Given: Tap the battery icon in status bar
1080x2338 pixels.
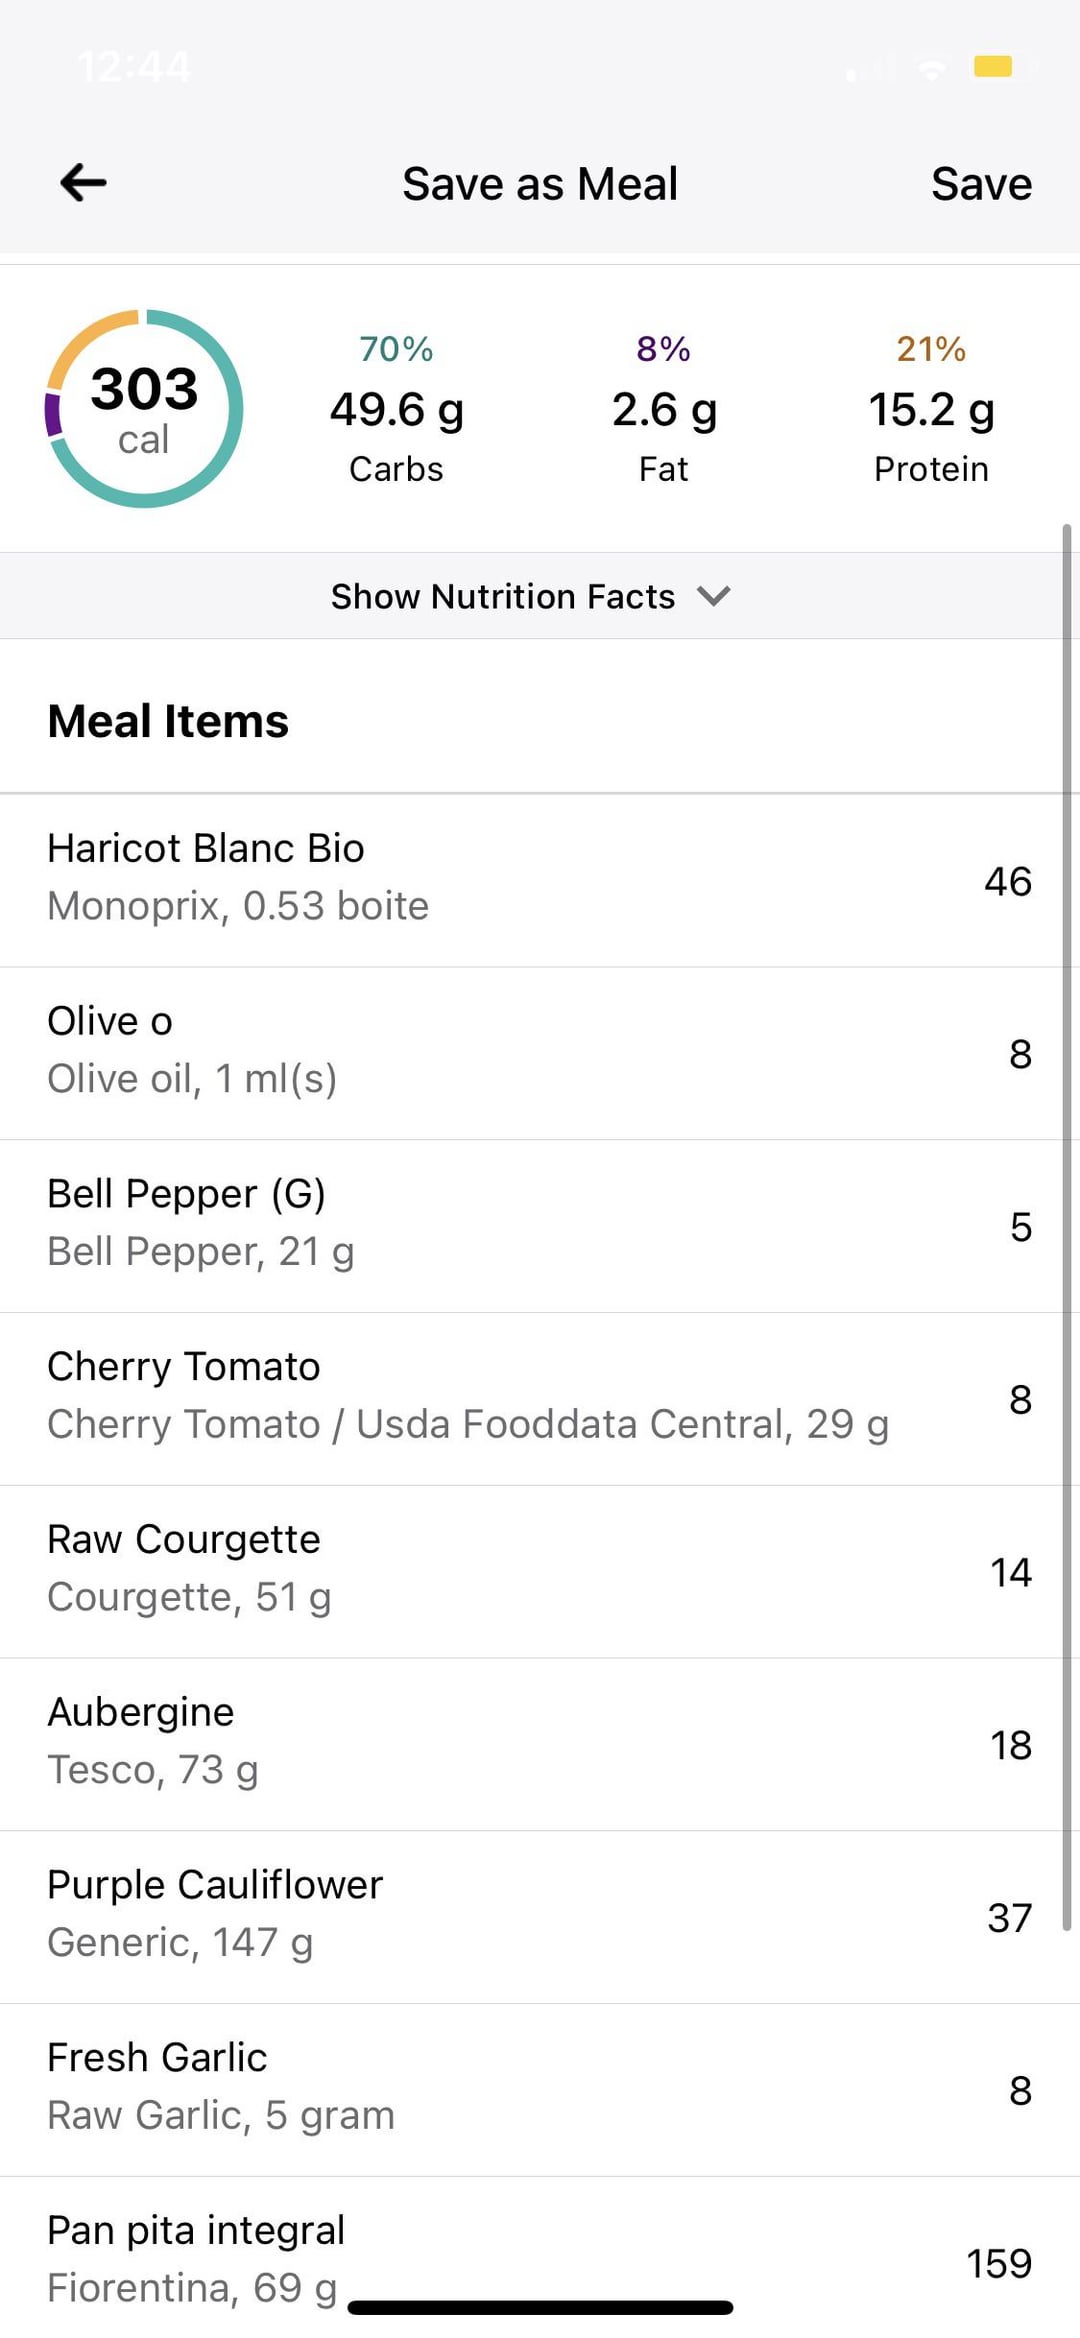Looking at the screenshot, I should click(994, 67).
